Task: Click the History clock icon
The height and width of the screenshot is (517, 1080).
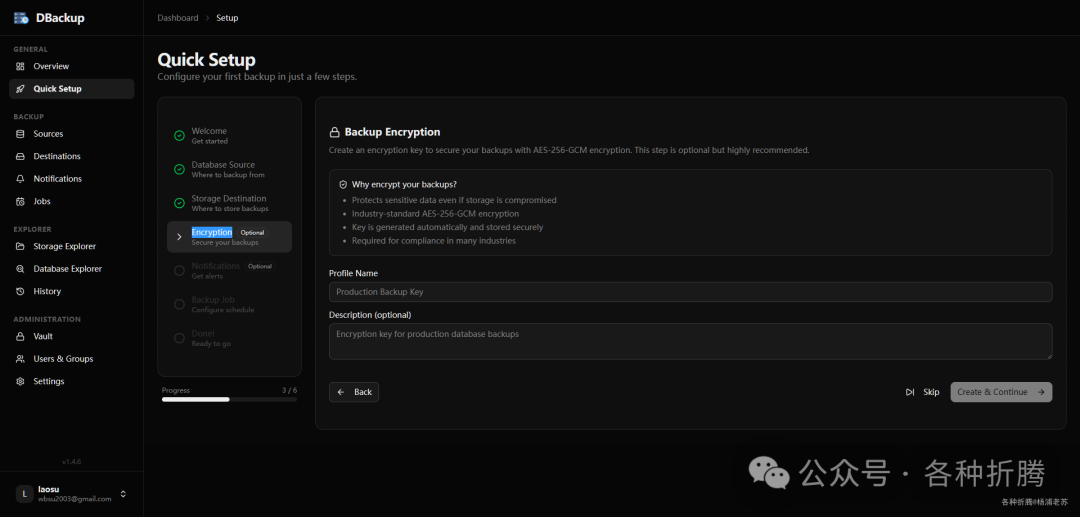Action: [x=20, y=291]
